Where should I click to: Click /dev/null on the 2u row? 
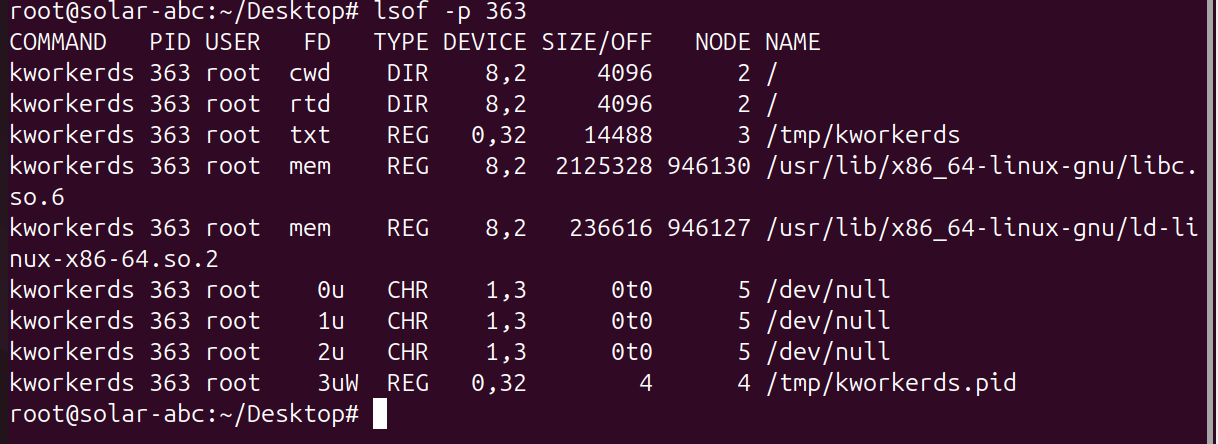click(x=828, y=353)
